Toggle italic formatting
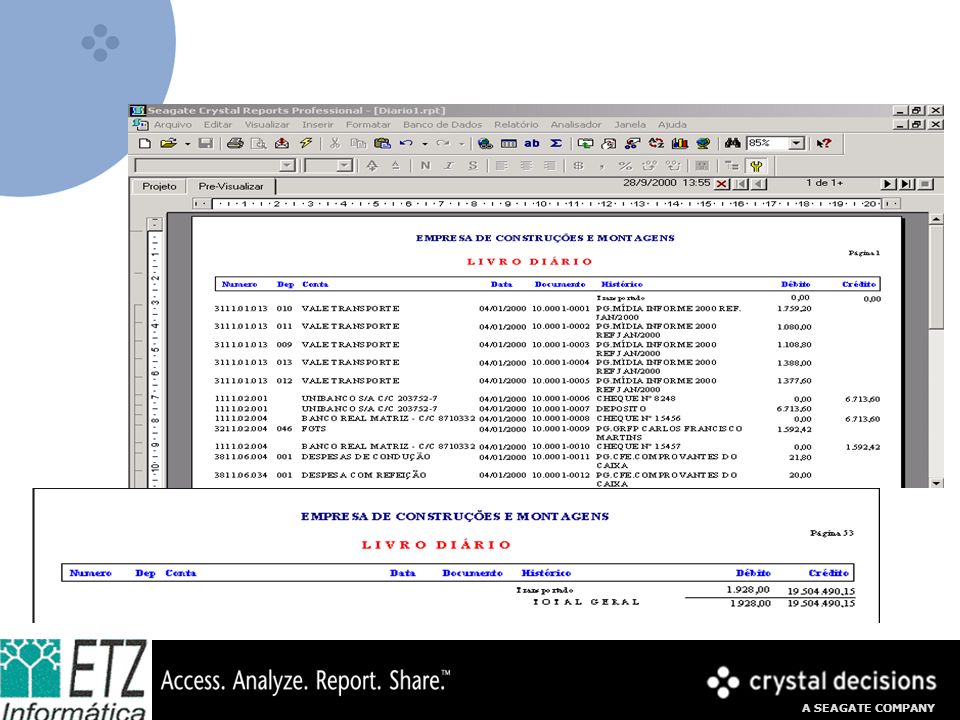960x720 pixels. pyautogui.click(x=449, y=166)
